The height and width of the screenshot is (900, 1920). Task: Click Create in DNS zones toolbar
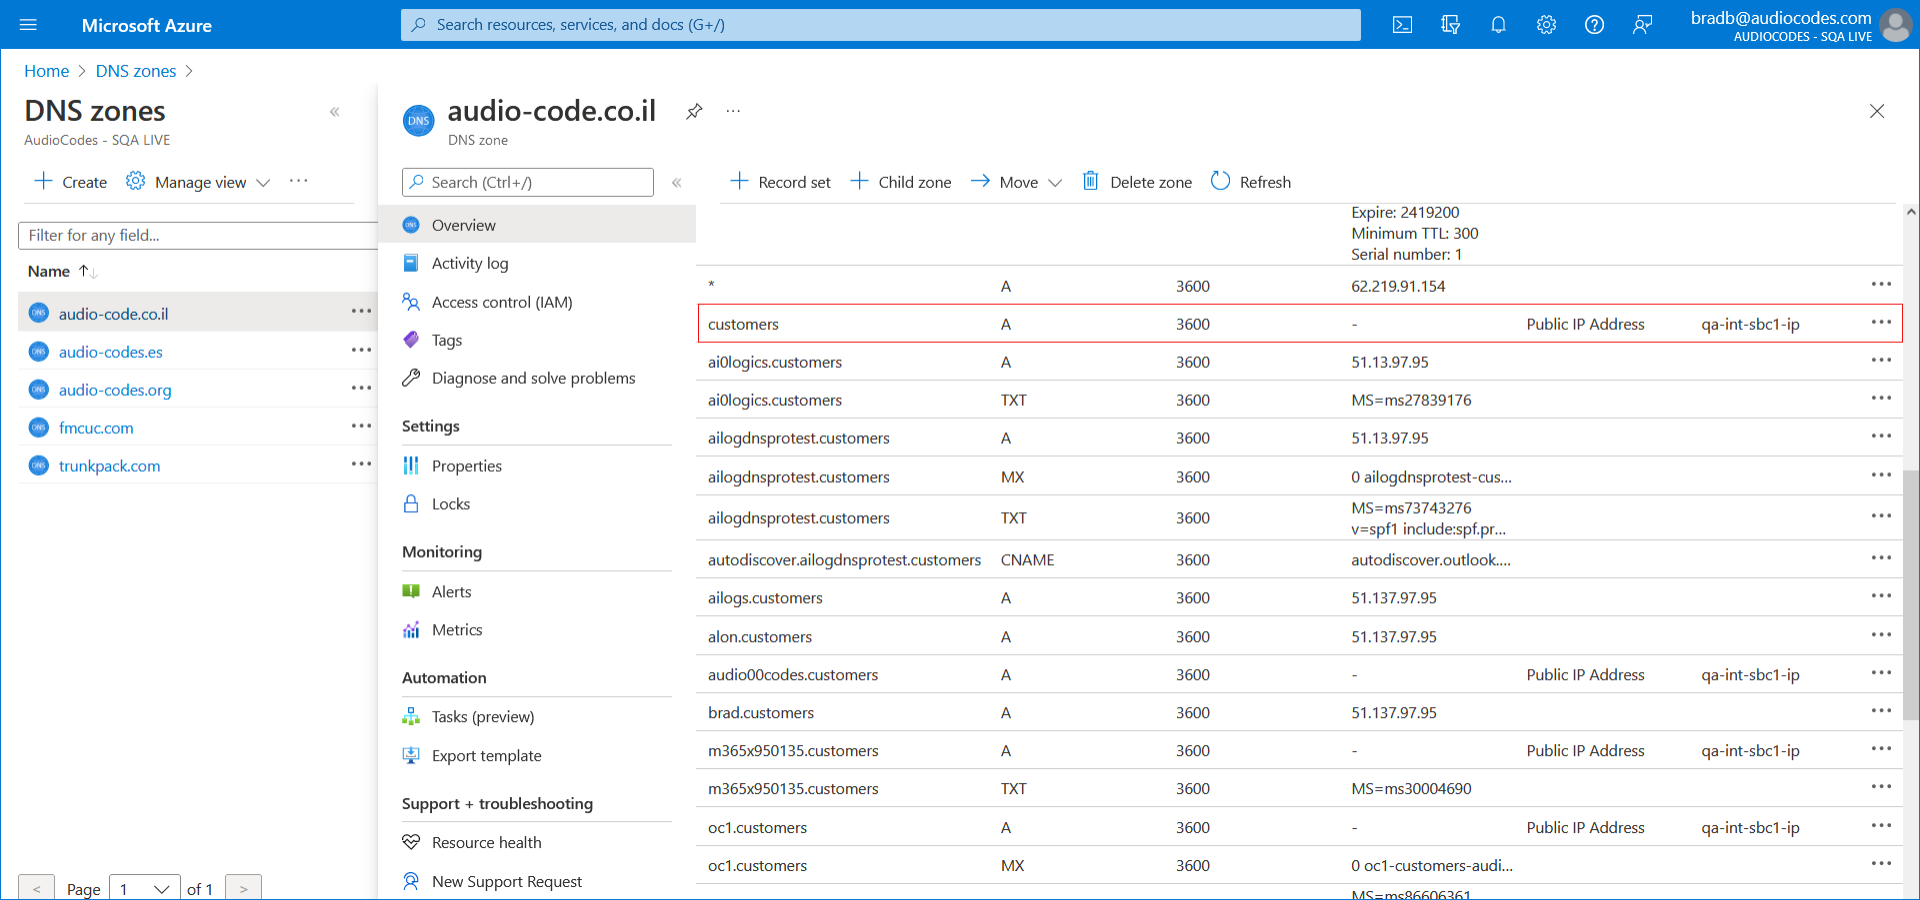pyautogui.click(x=71, y=182)
